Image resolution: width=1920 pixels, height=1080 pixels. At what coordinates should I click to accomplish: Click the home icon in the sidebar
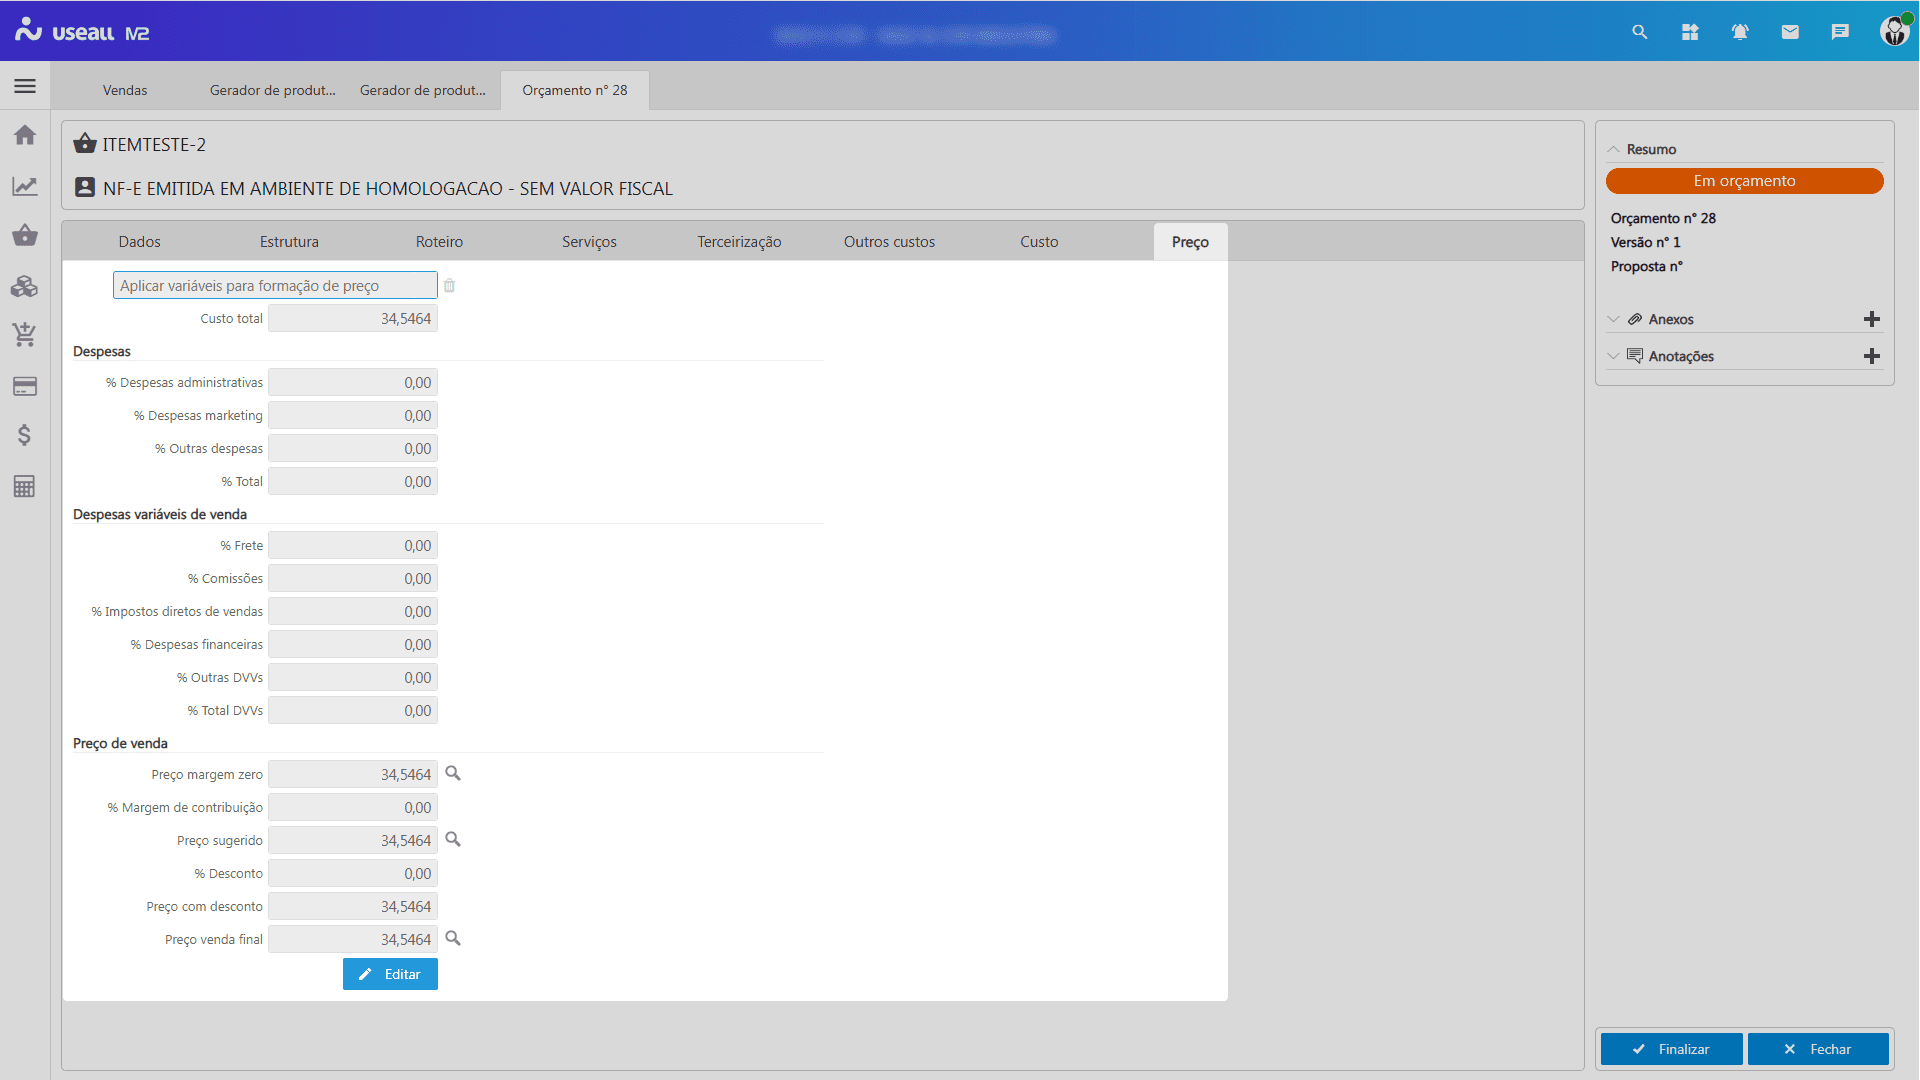(25, 135)
